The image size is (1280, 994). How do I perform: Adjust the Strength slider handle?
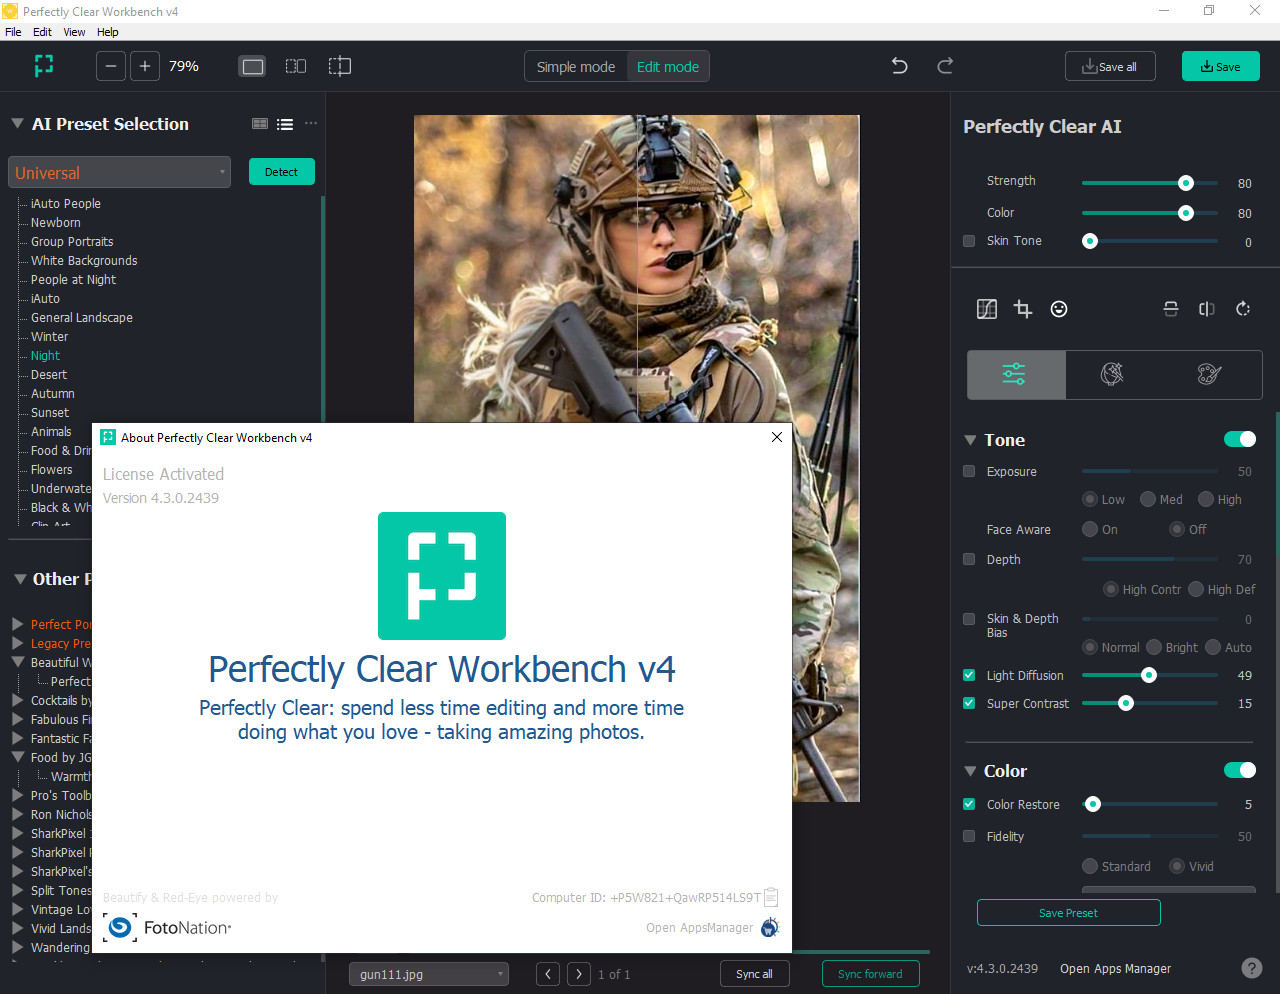pyautogui.click(x=1186, y=183)
